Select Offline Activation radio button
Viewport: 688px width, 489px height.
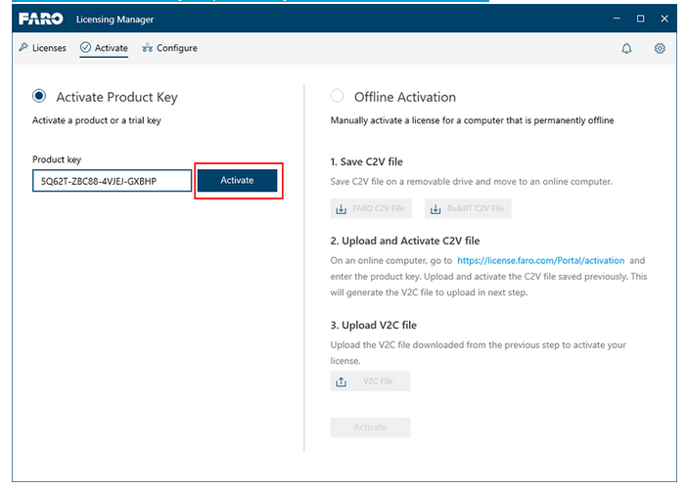337,96
